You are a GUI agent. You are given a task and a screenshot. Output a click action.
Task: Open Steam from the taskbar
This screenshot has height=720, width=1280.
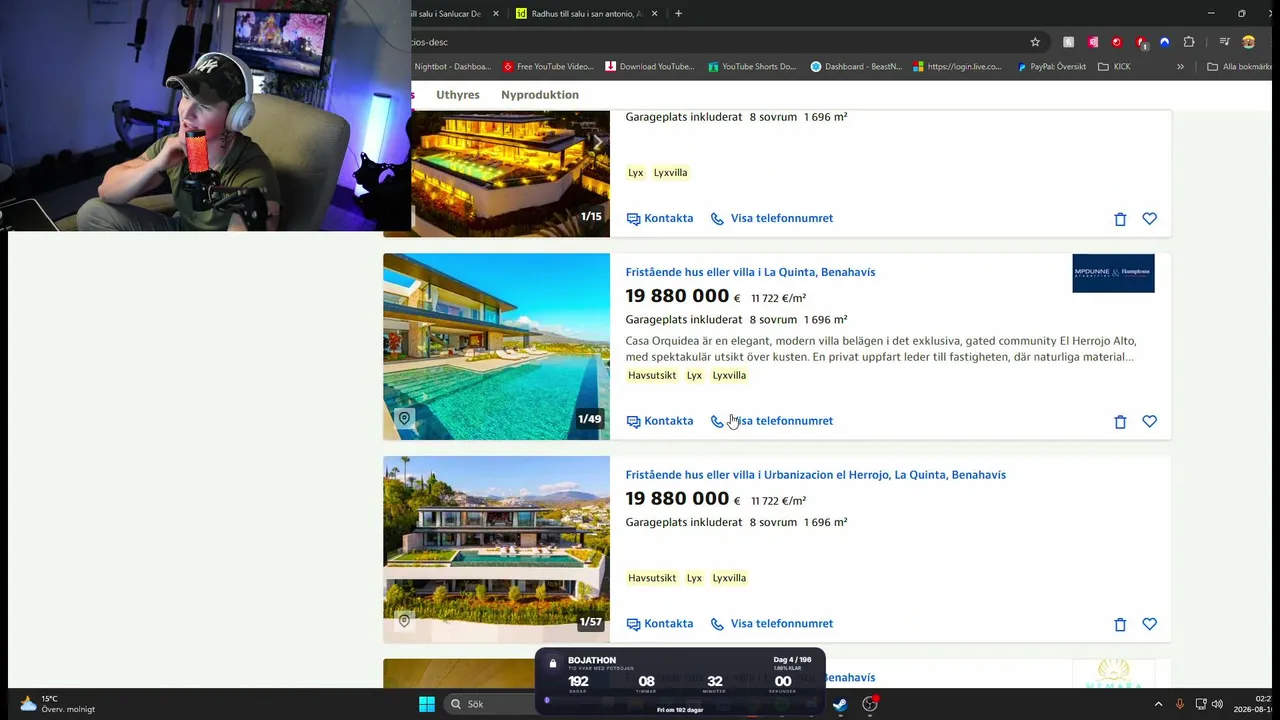pos(840,704)
